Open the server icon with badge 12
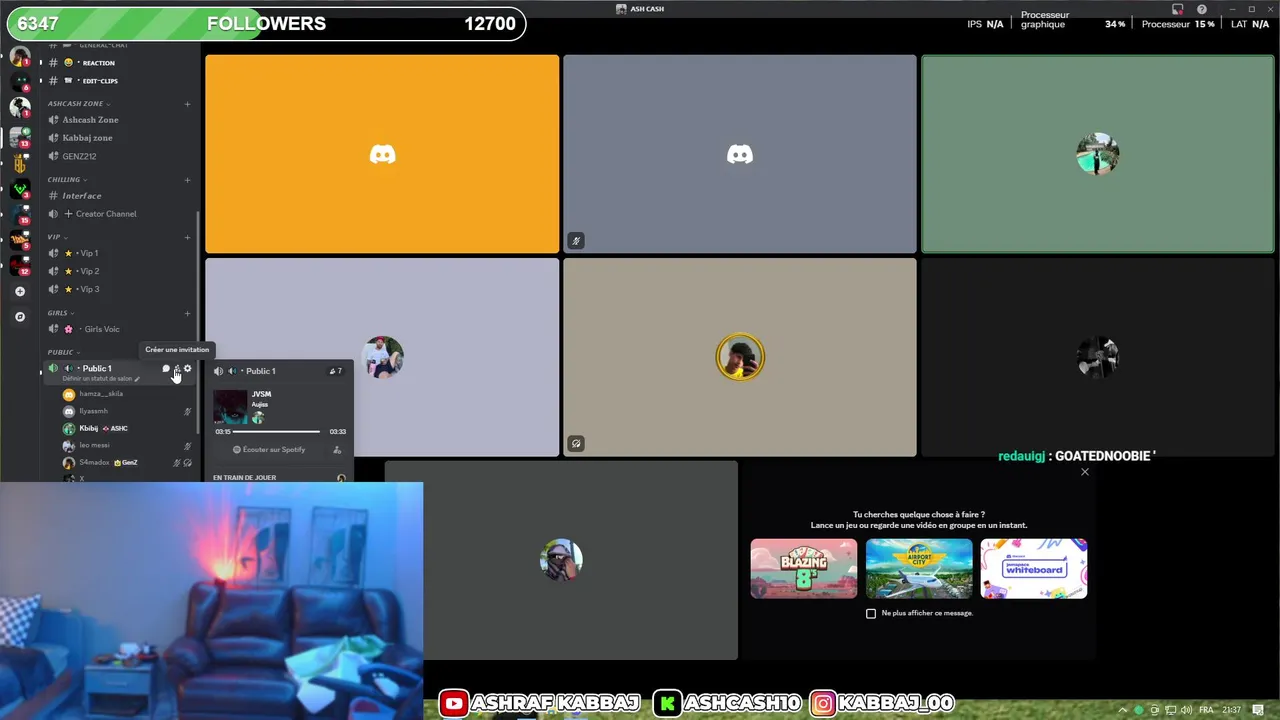The height and width of the screenshot is (720, 1280). (20, 265)
